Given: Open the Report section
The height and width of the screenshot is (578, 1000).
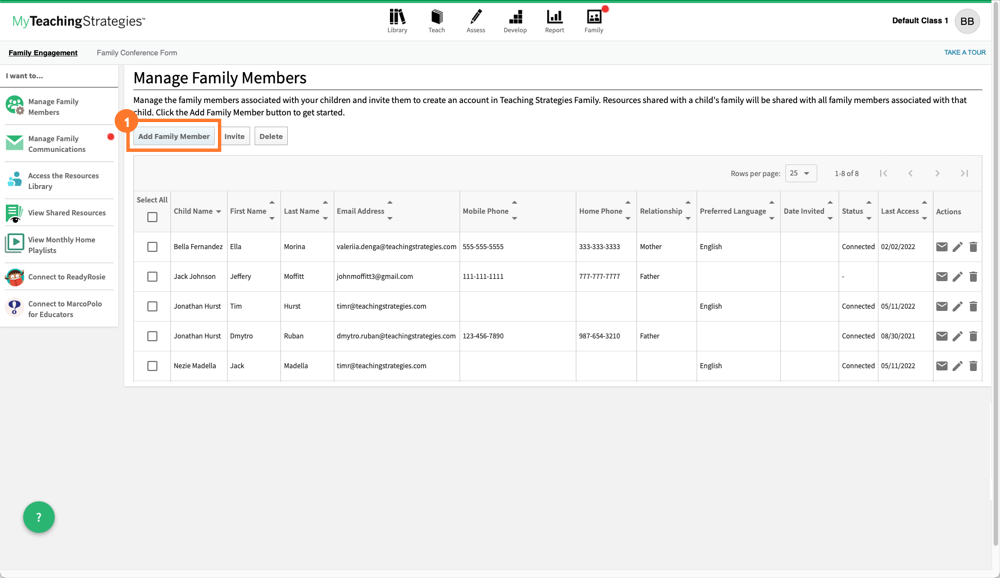Looking at the screenshot, I should (554, 20).
